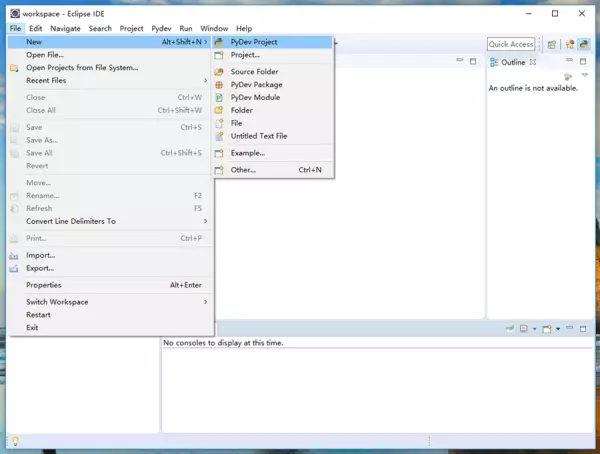The height and width of the screenshot is (454, 600).
Task: Open the Edit menu
Action: click(36, 28)
